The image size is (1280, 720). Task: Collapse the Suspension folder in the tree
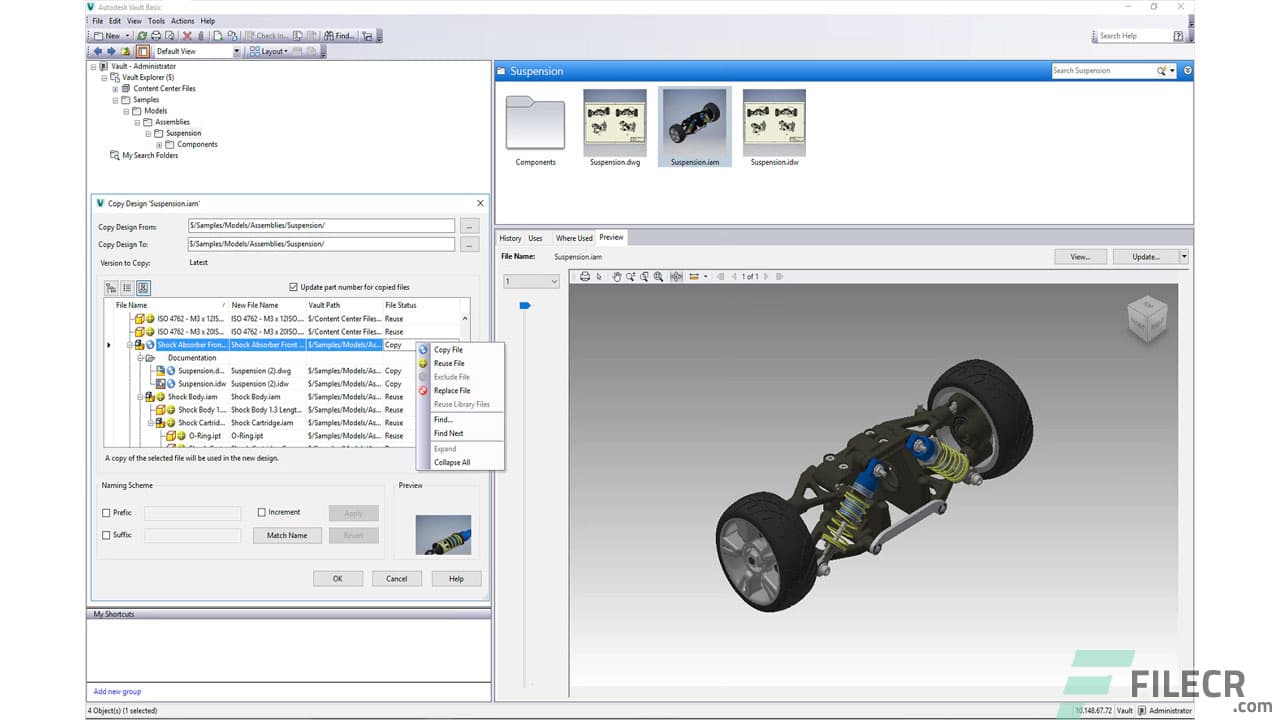coord(149,133)
